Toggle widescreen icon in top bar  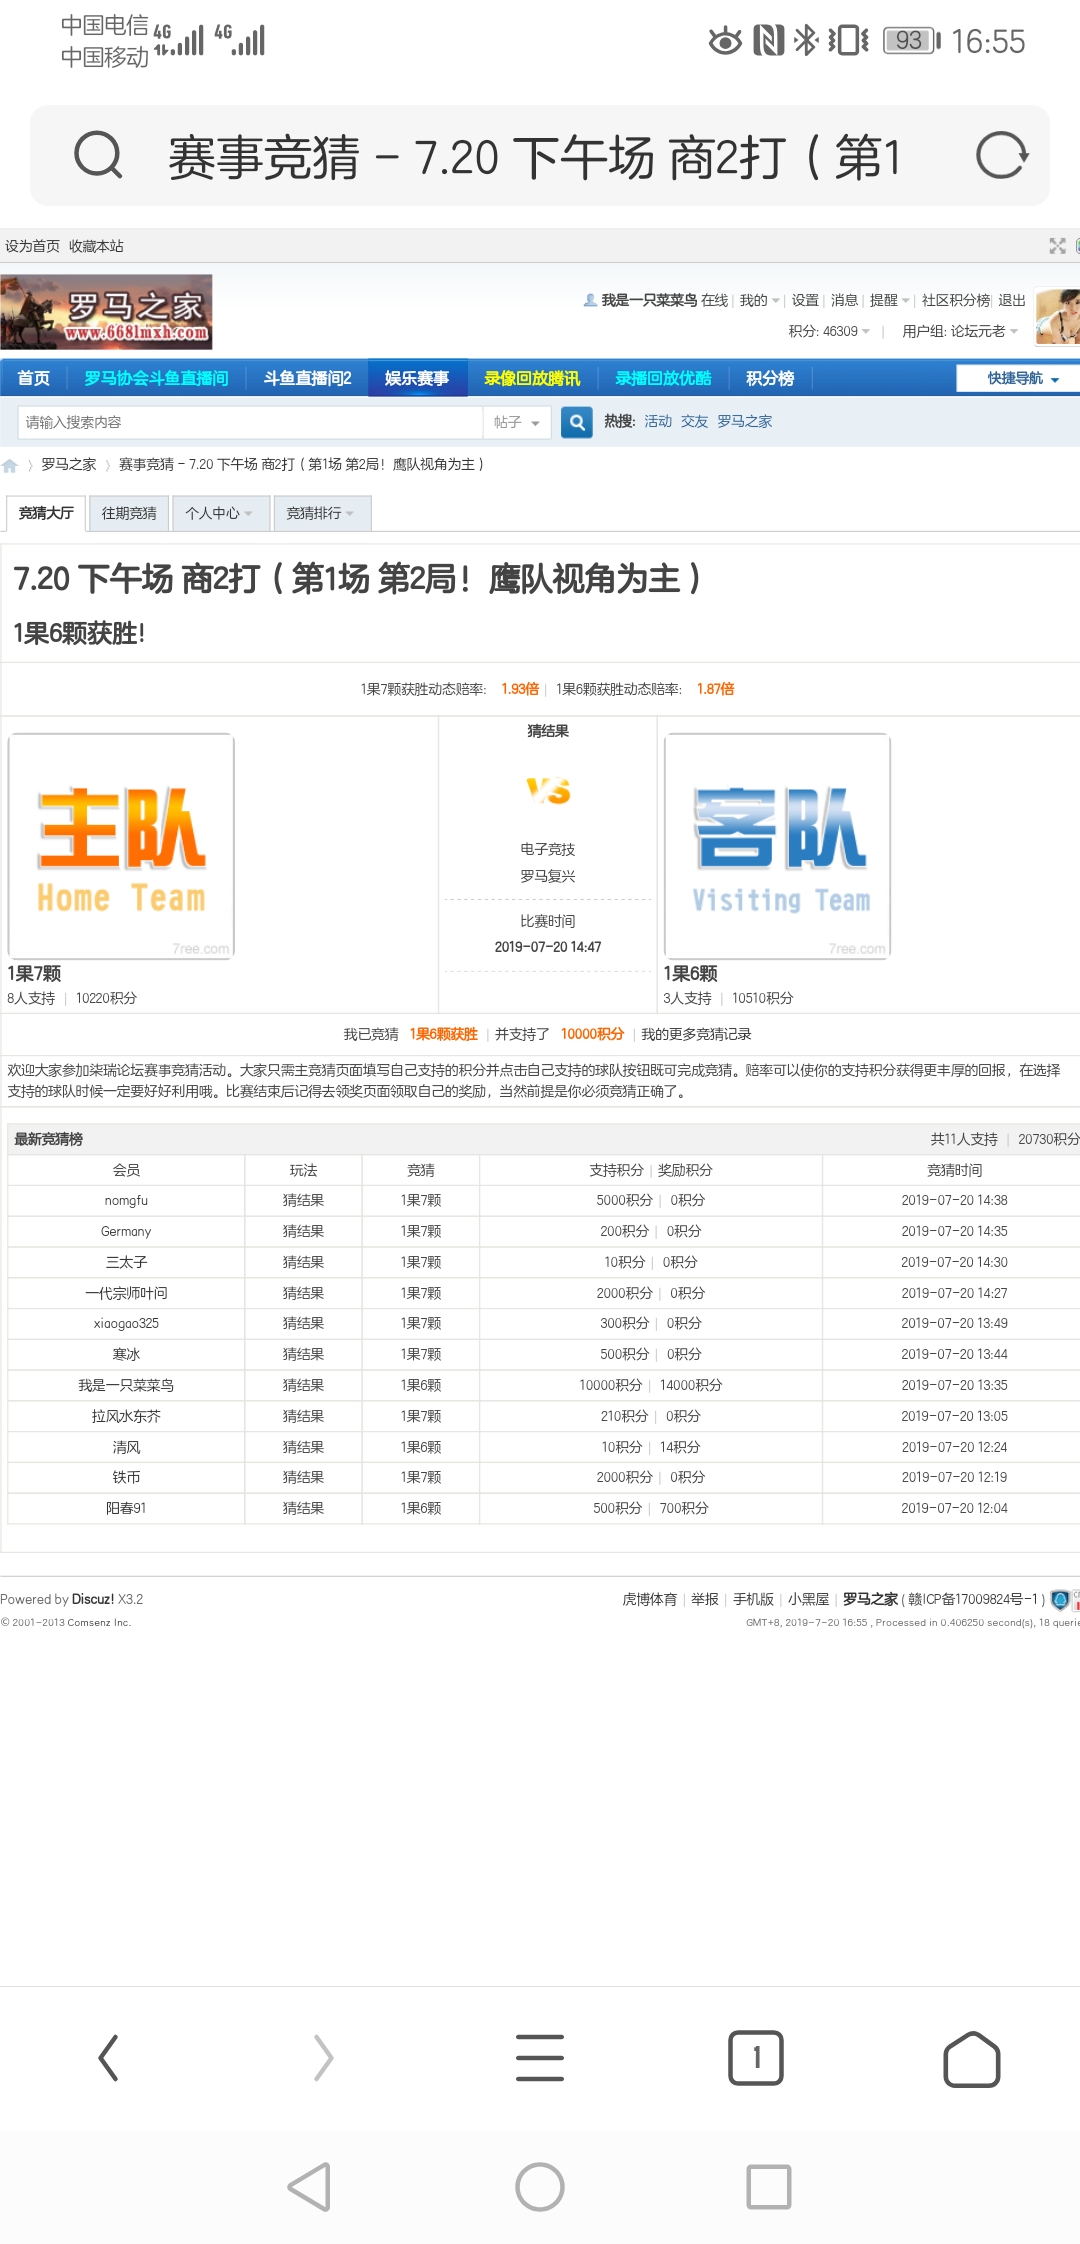click(1057, 246)
